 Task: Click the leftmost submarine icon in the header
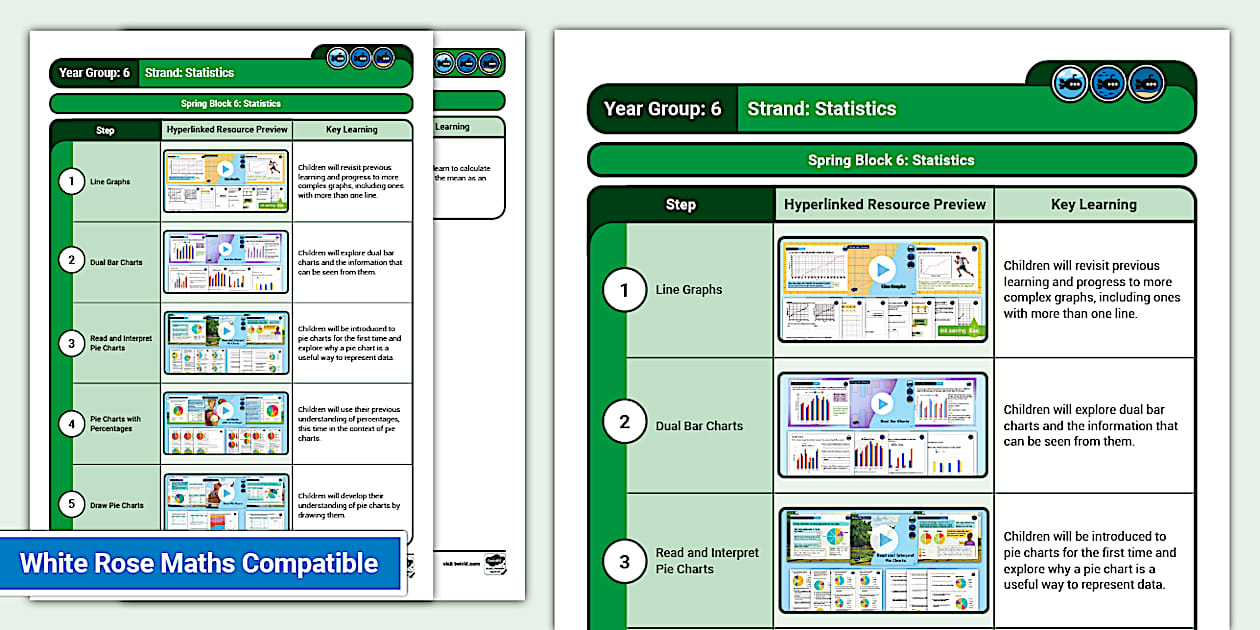pyautogui.click(x=1069, y=83)
